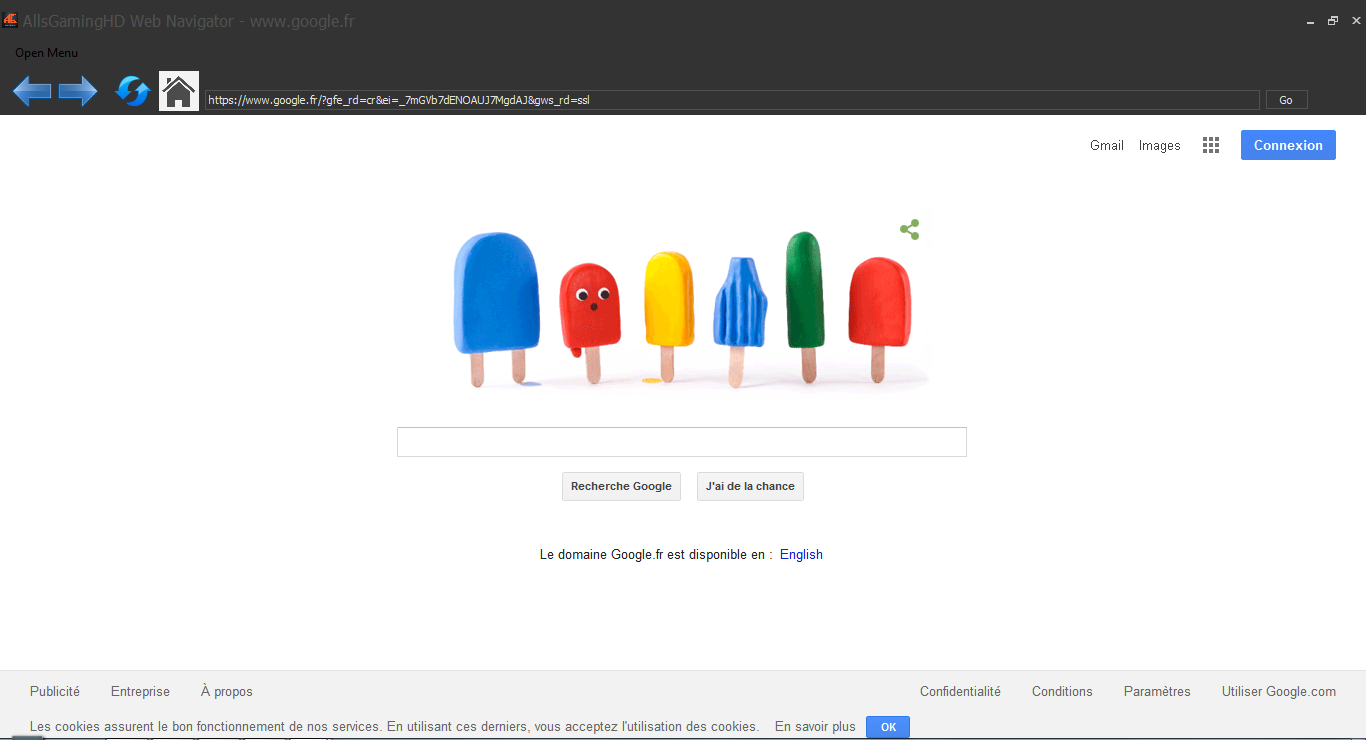Switch language via the English link
The image size is (1366, 740).
coord(801,554)
